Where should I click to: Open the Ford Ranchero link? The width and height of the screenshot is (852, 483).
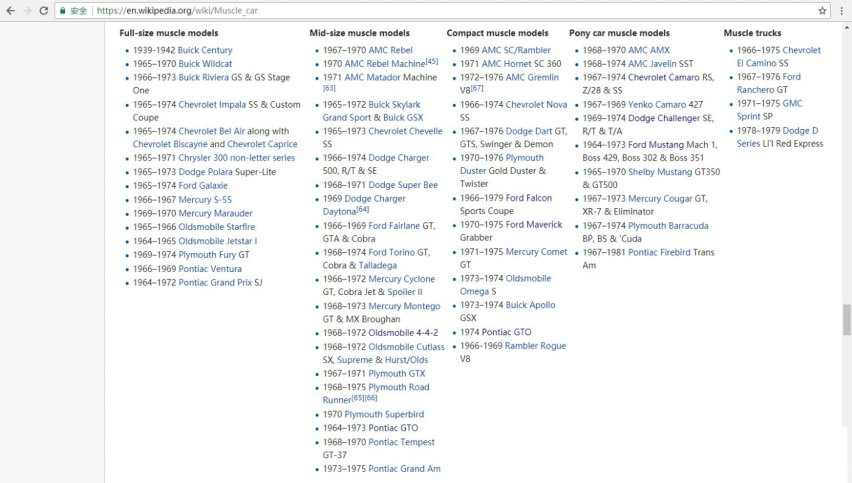tap(768, 83)
